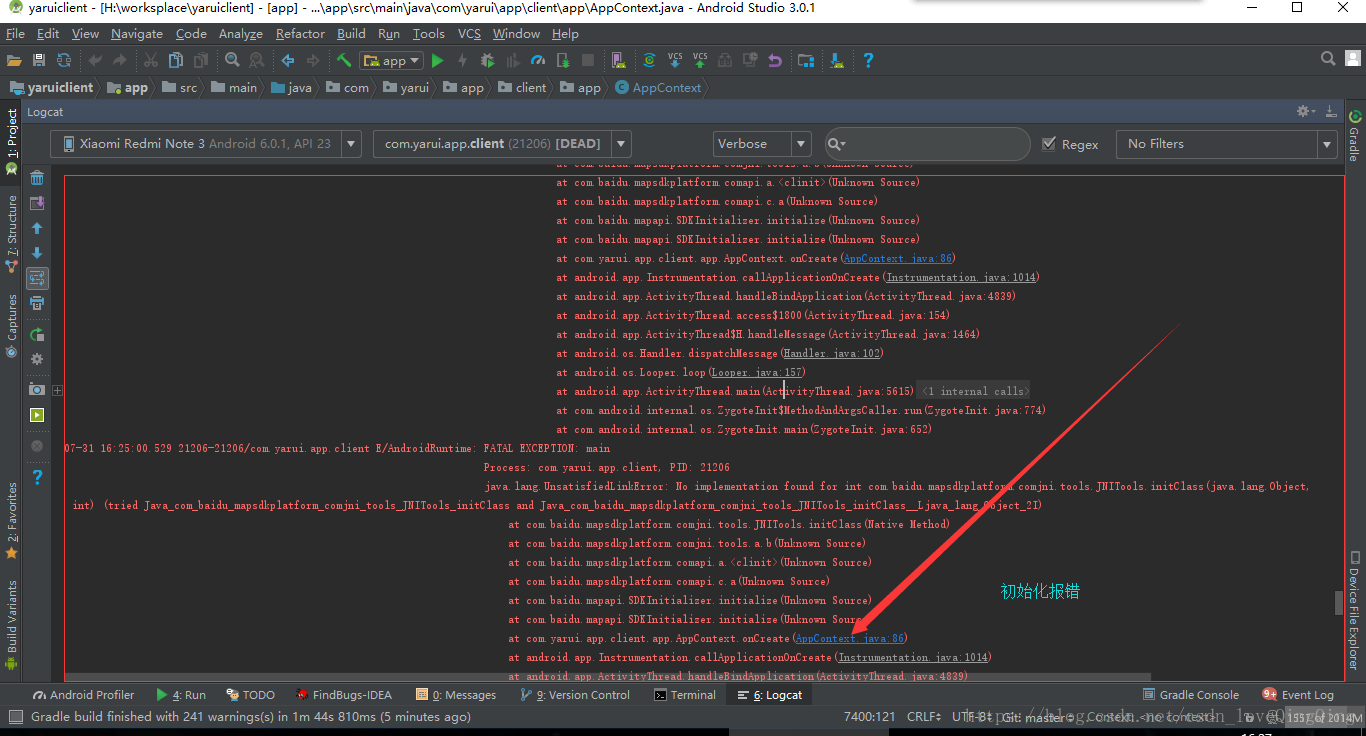Start debugging with the bug icon
The image size is (1366, 736).
[x=487, y=60]
